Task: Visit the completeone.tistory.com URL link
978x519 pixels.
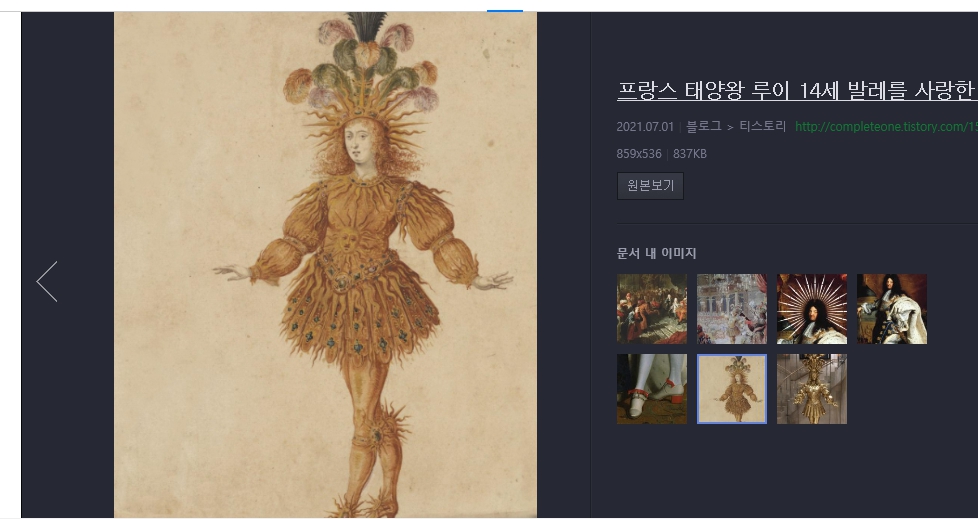Action: 886,127
